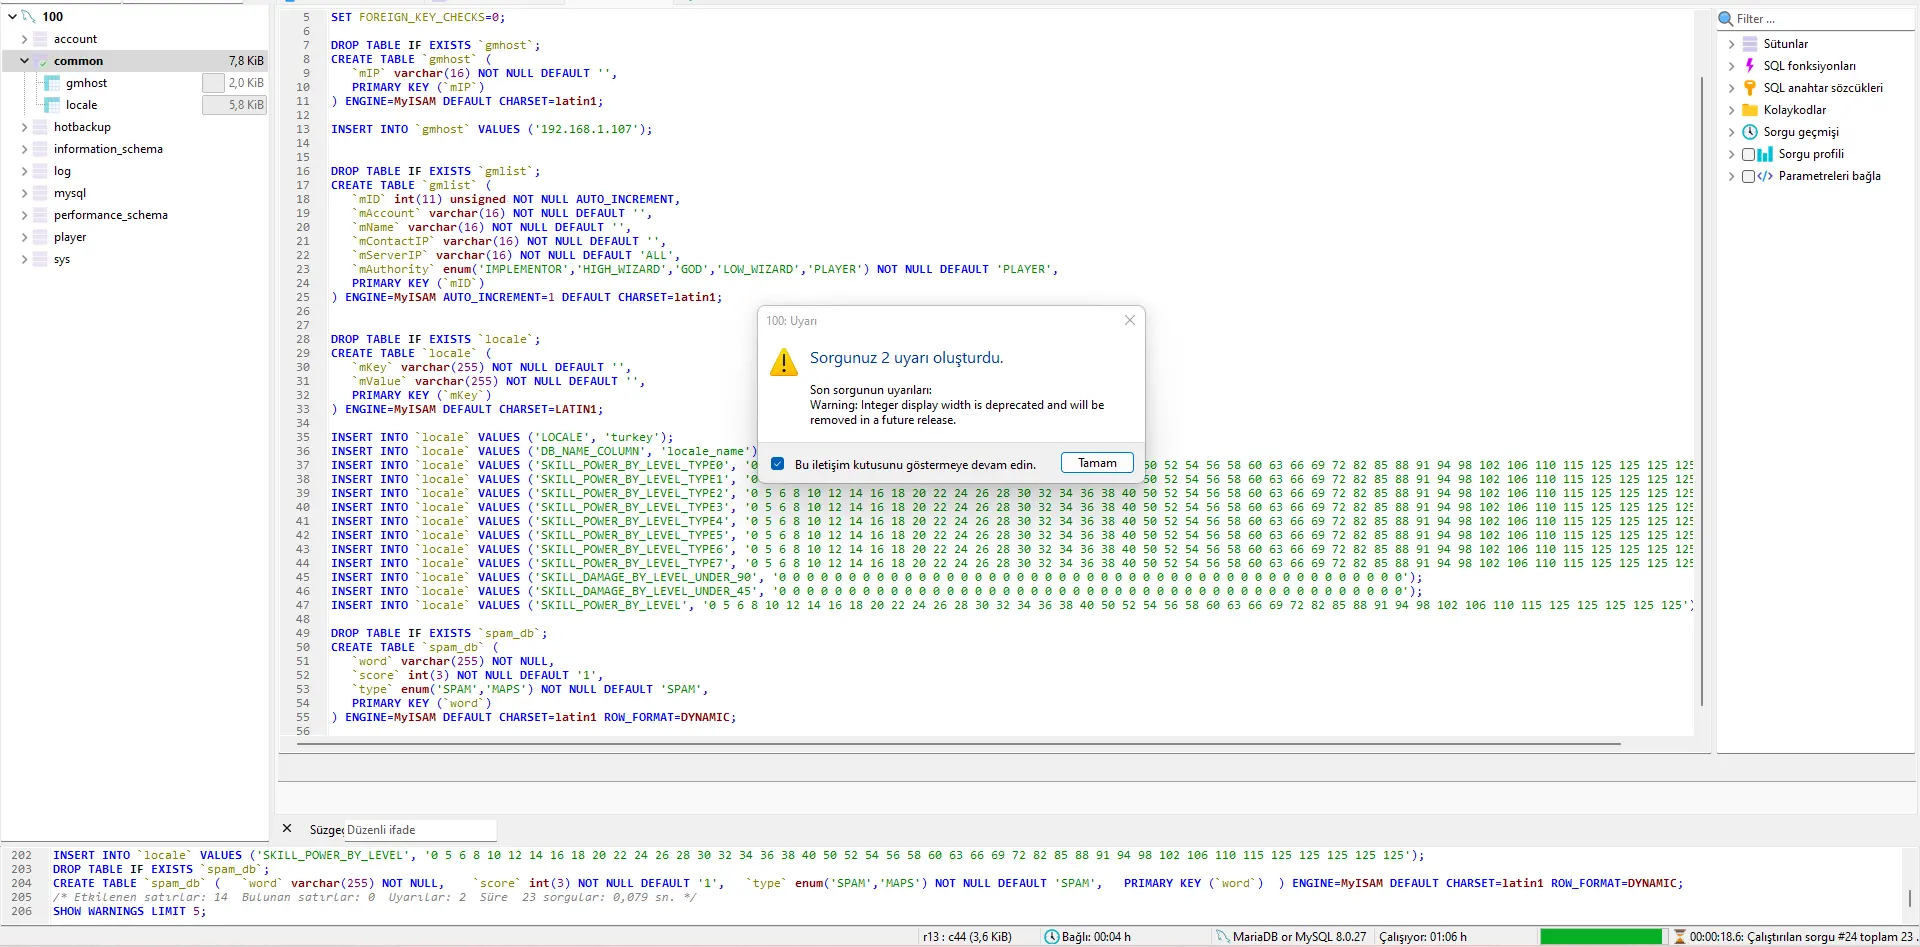The image size is (1920, 947).
Task: Collapse the common database
Action: [24, 61]
